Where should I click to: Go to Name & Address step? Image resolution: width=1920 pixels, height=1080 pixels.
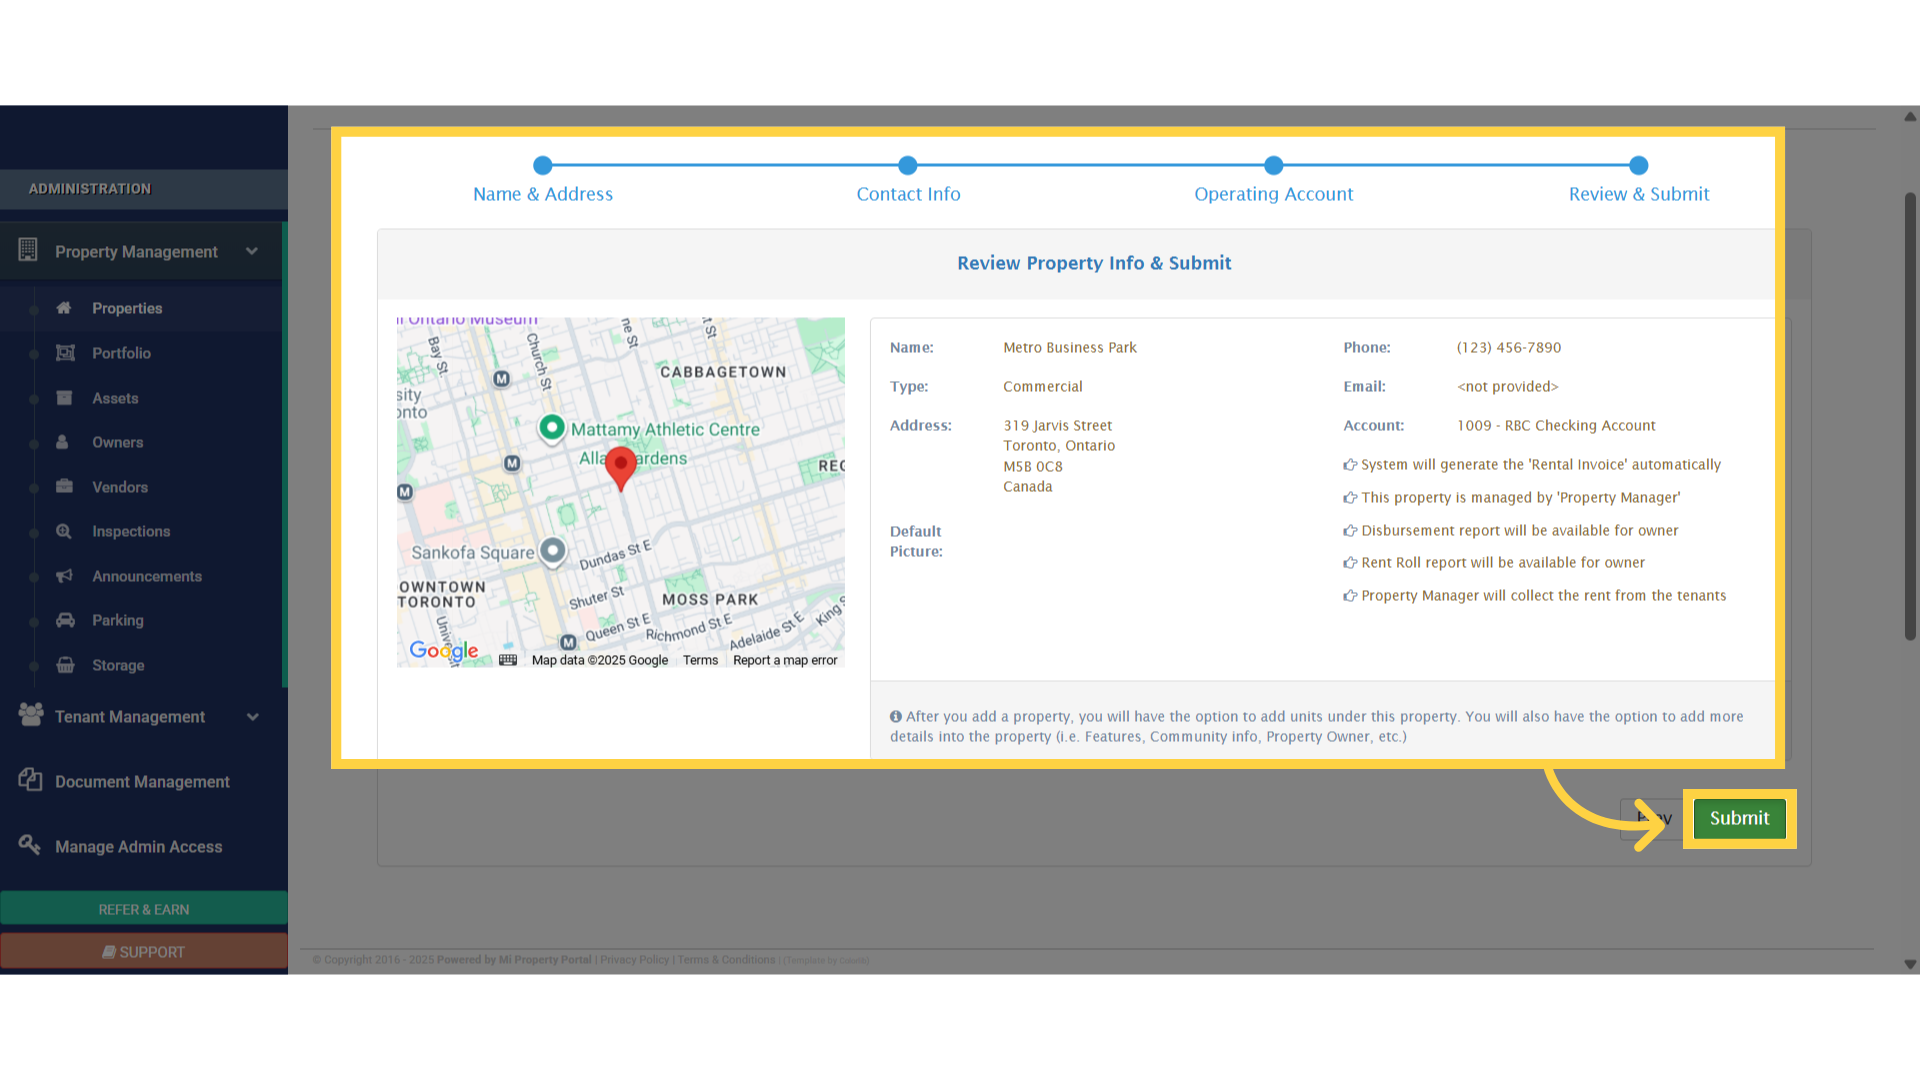coord(543,194)
